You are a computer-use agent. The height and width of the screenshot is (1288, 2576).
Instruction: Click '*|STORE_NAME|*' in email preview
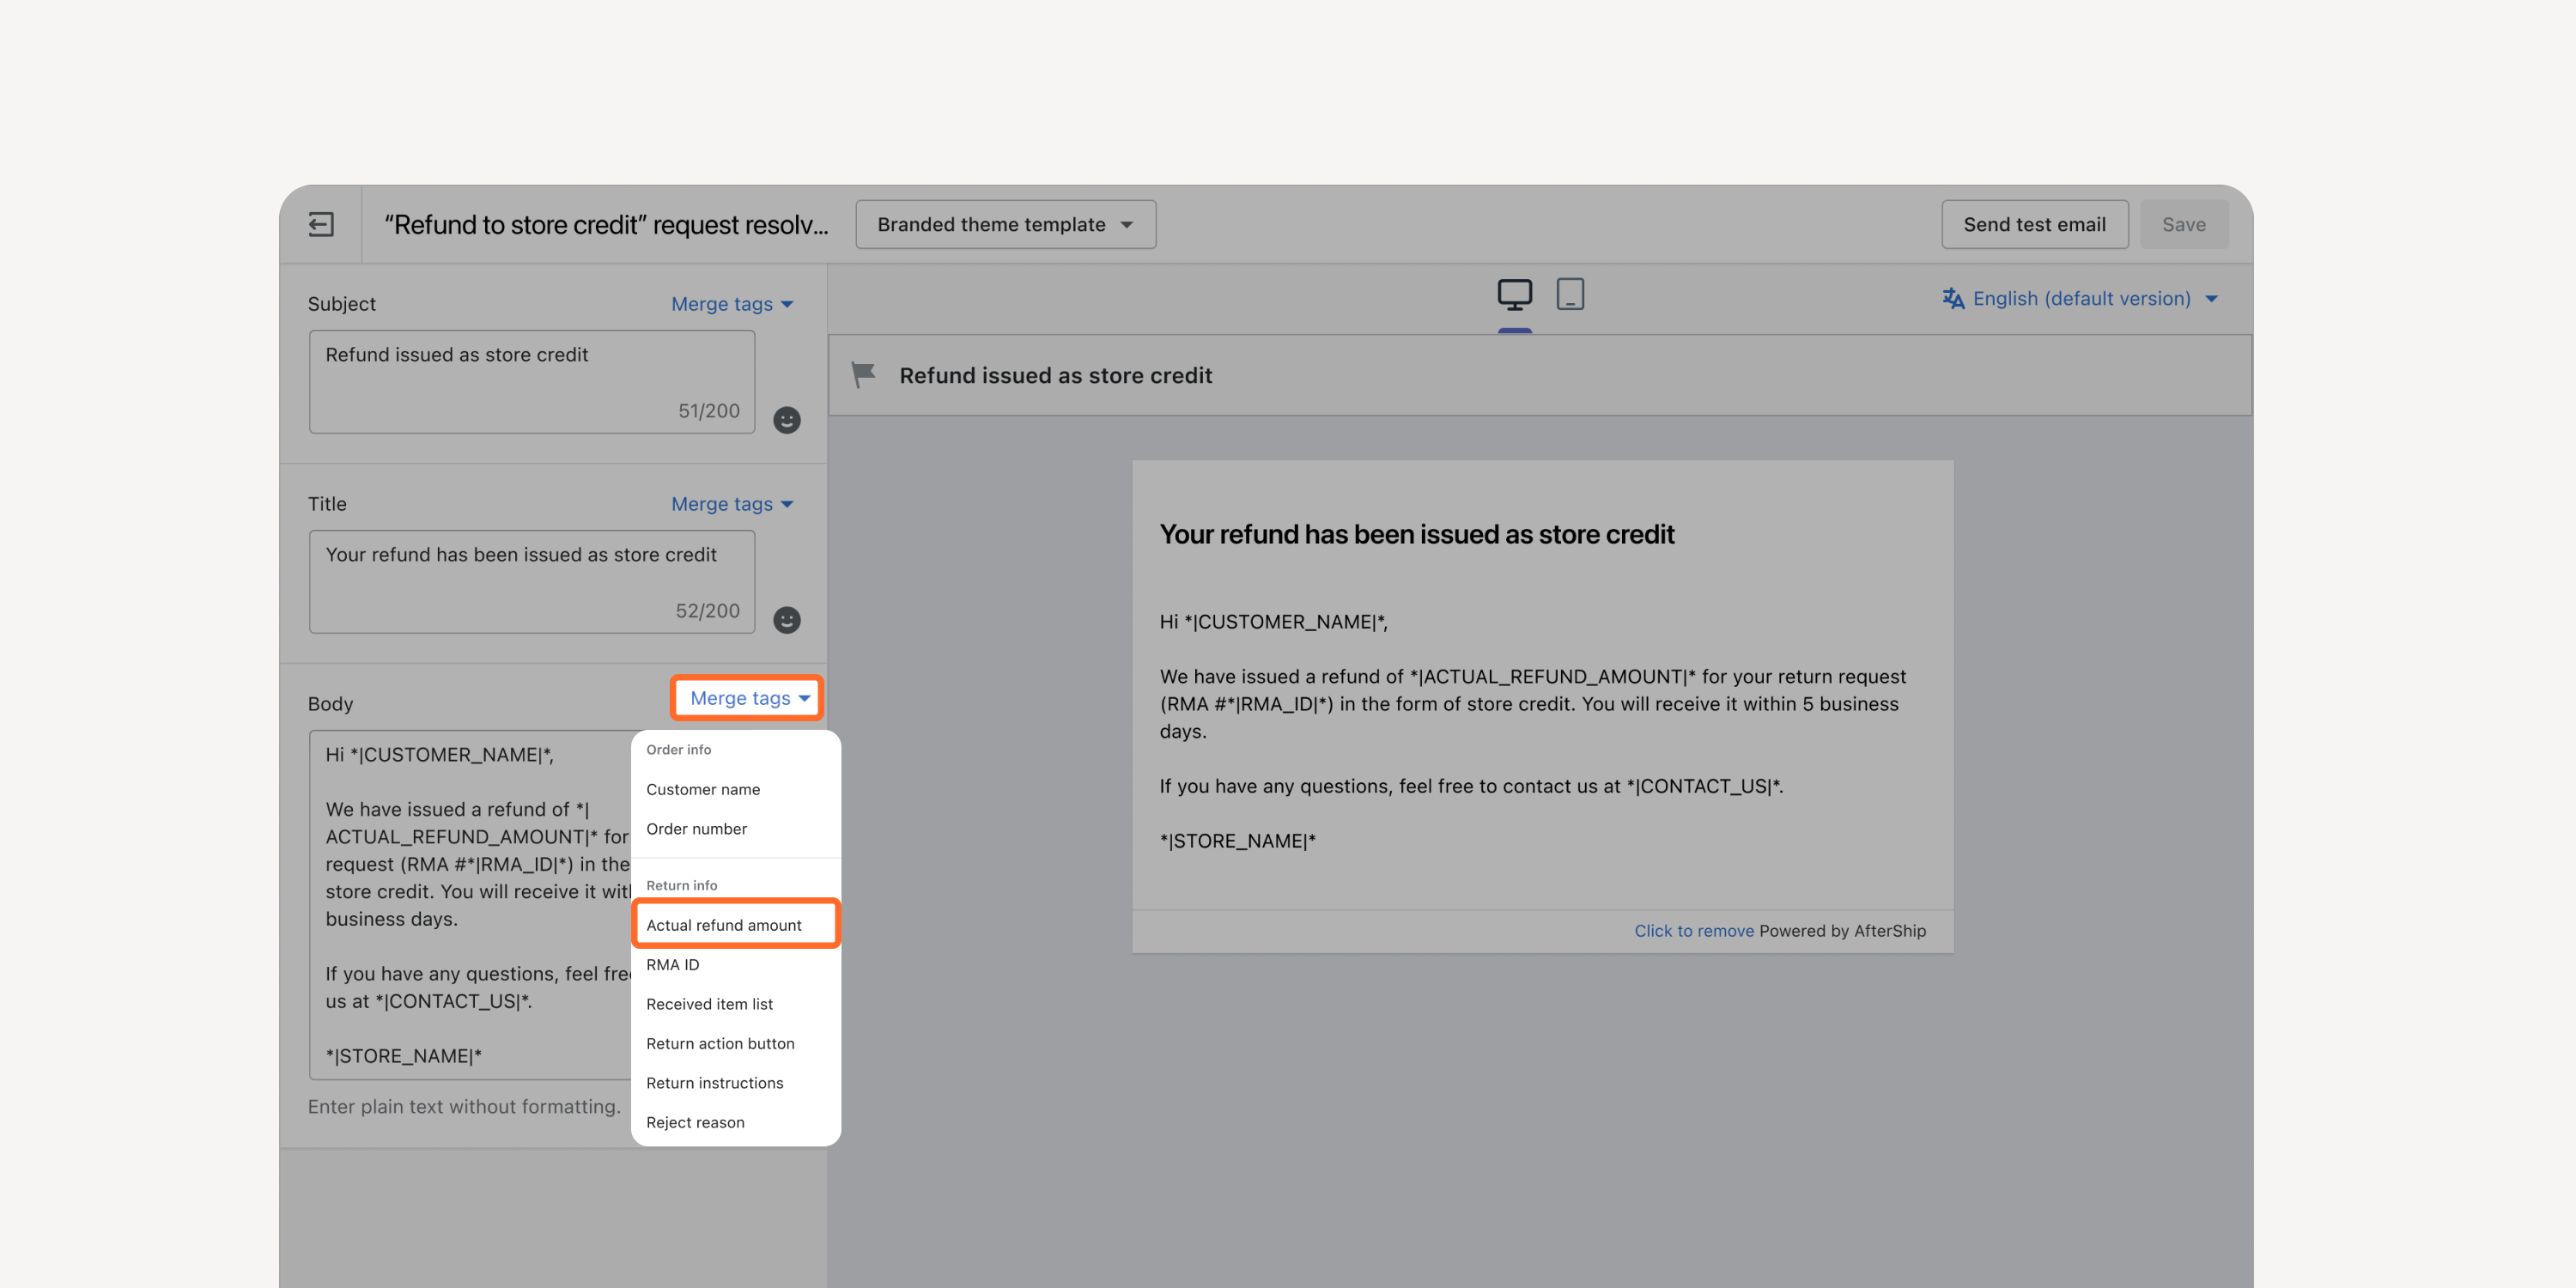pyautogui.click(x=1237, y=841)
